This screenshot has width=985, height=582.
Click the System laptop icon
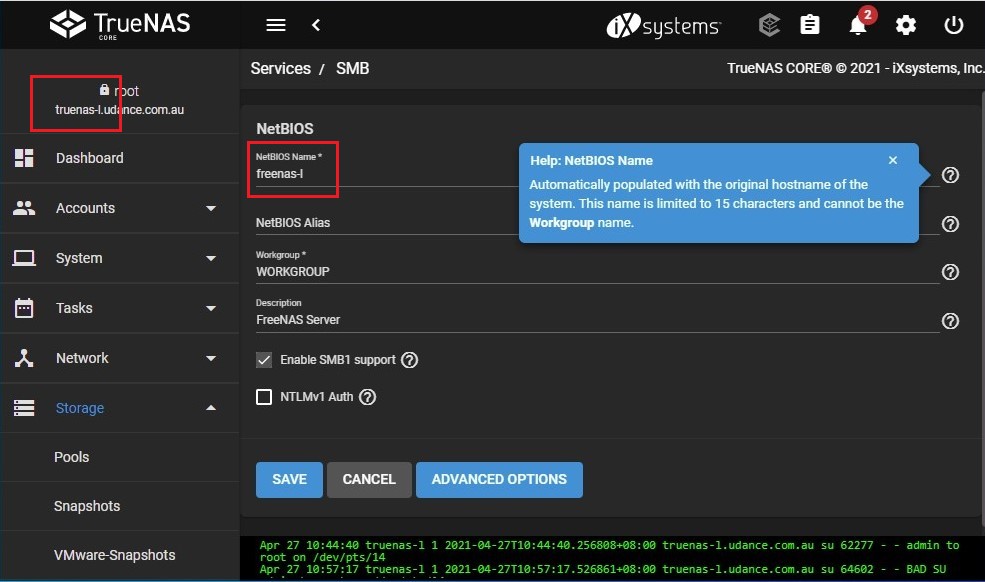pos(24,258)
